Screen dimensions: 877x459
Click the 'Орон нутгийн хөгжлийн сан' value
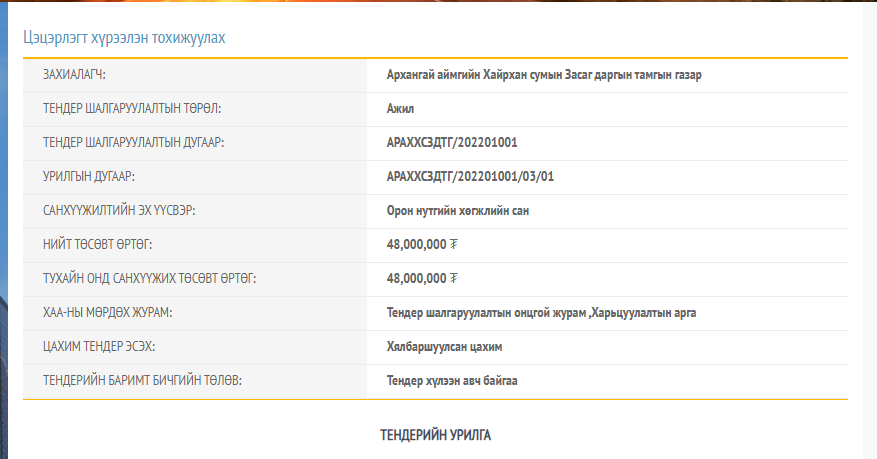click(x=464, y=211)
